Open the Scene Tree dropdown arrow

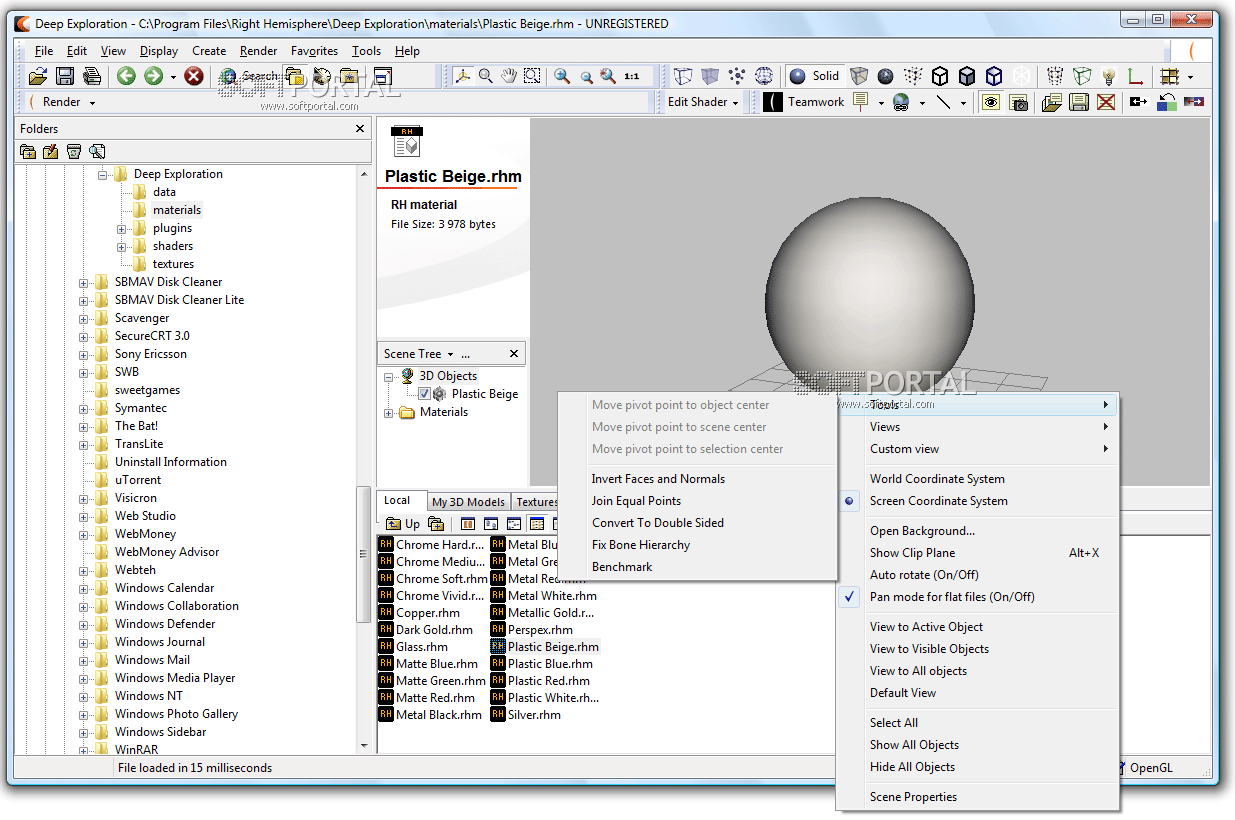(450, 354)
